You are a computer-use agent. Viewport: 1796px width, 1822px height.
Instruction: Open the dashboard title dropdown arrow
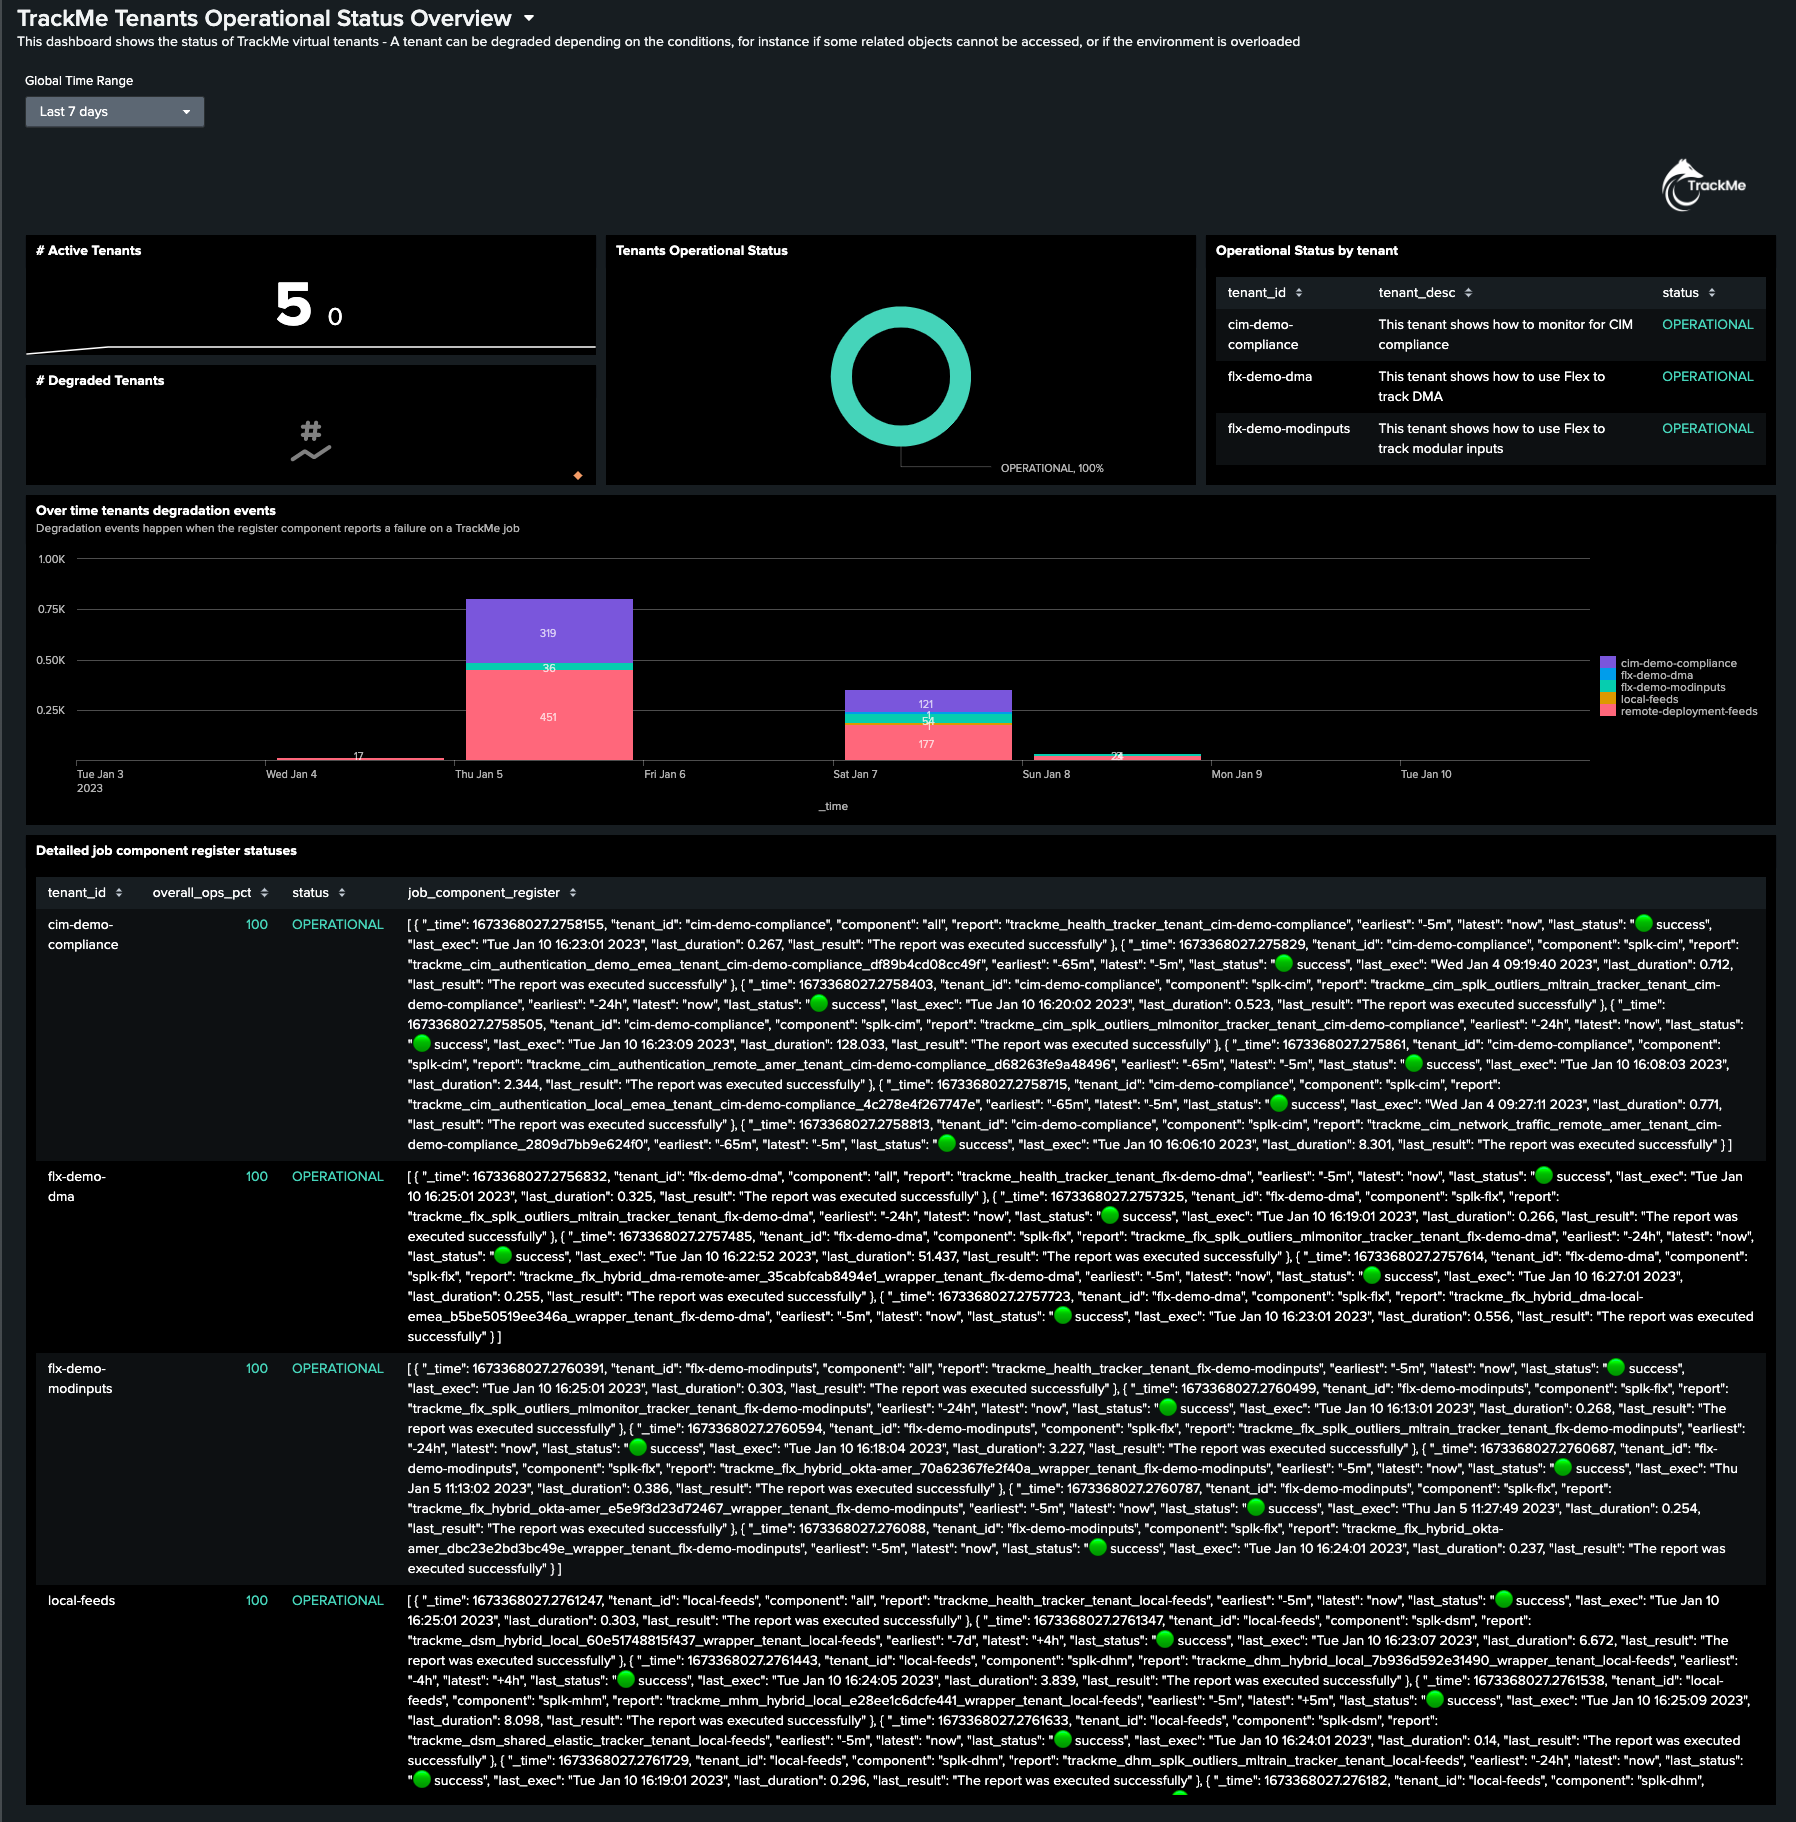(529, 18)
